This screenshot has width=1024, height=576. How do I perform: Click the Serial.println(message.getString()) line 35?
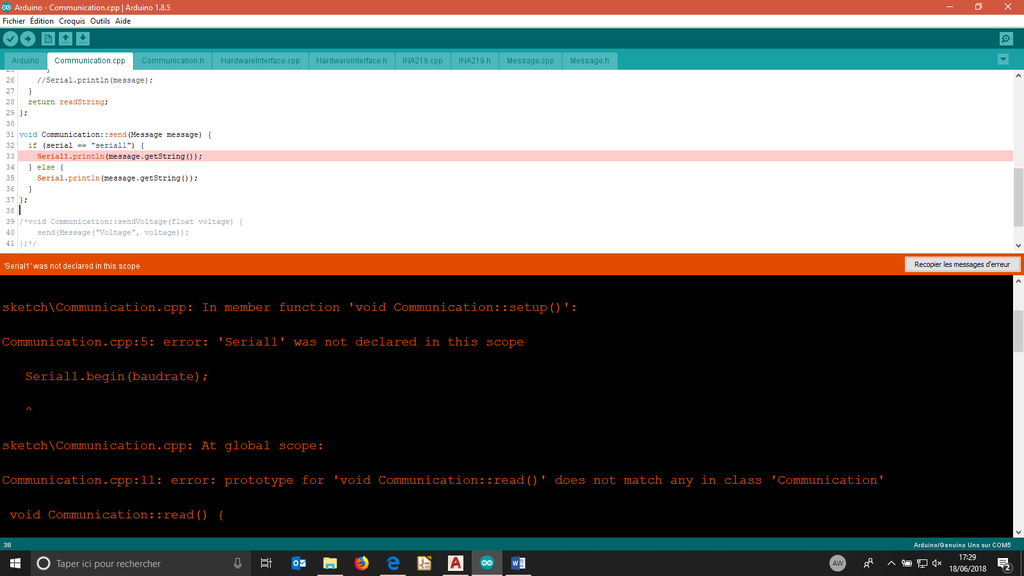click(117, 178)
